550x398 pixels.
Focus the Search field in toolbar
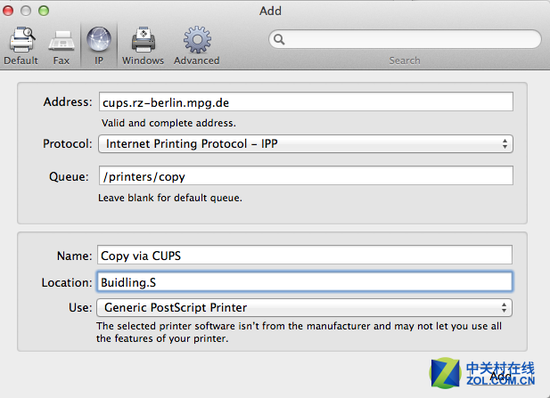(x=405, y=39)
